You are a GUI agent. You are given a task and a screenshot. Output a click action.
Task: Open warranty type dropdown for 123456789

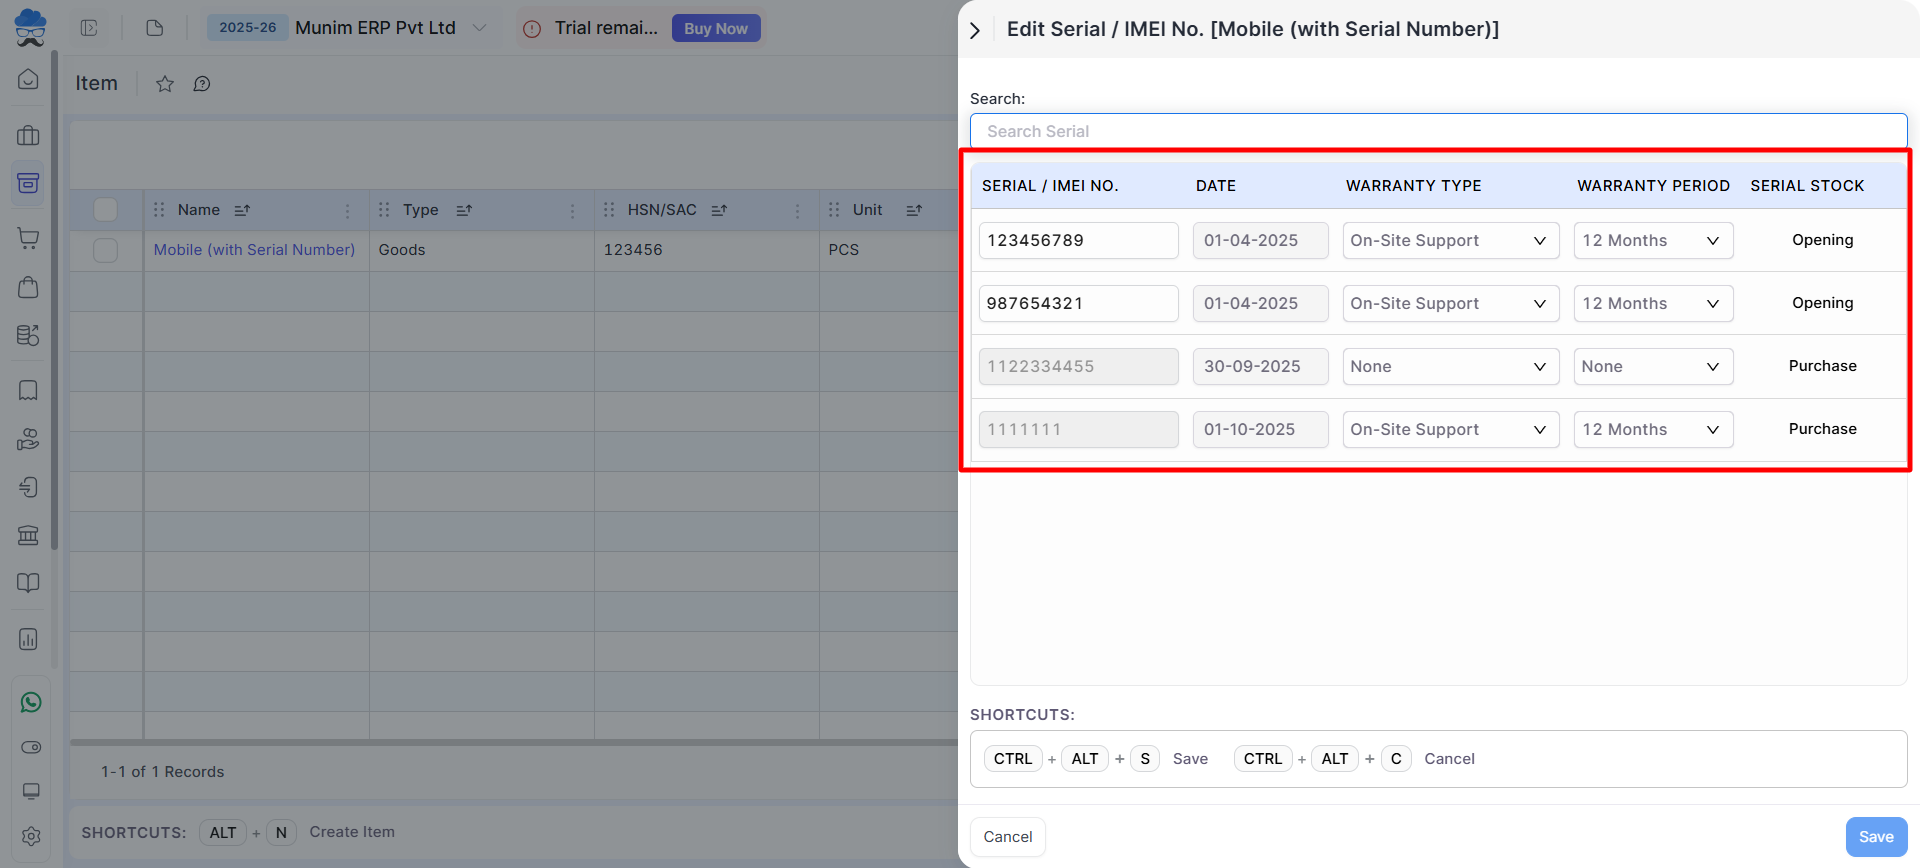(x=1450, y=241)
